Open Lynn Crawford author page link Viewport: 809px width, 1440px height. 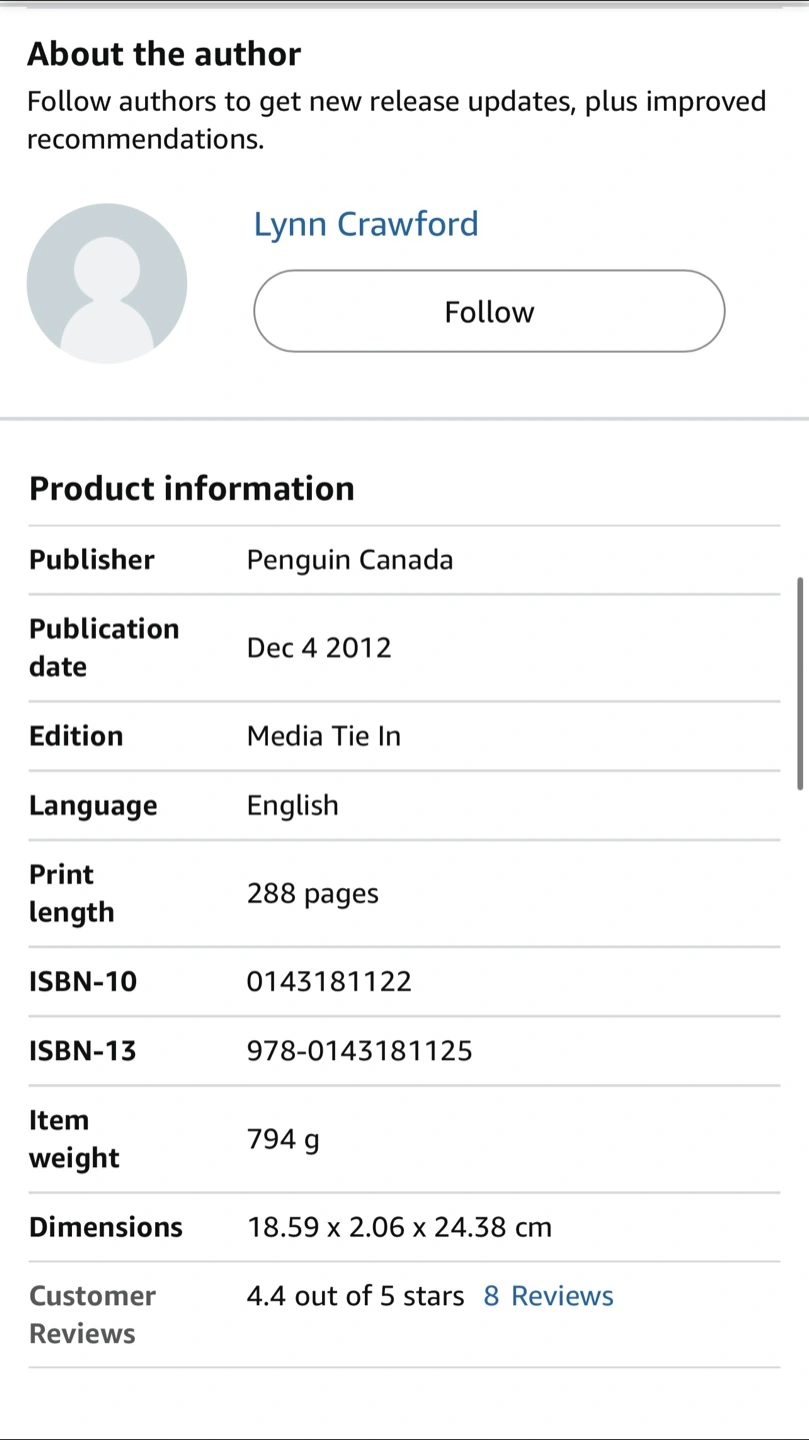tap(366, 224)
